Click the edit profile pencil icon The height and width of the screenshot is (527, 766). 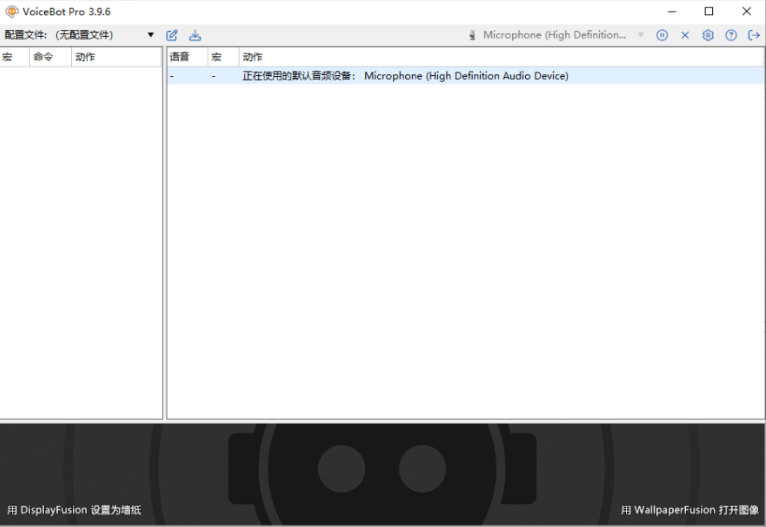[172, 35]
